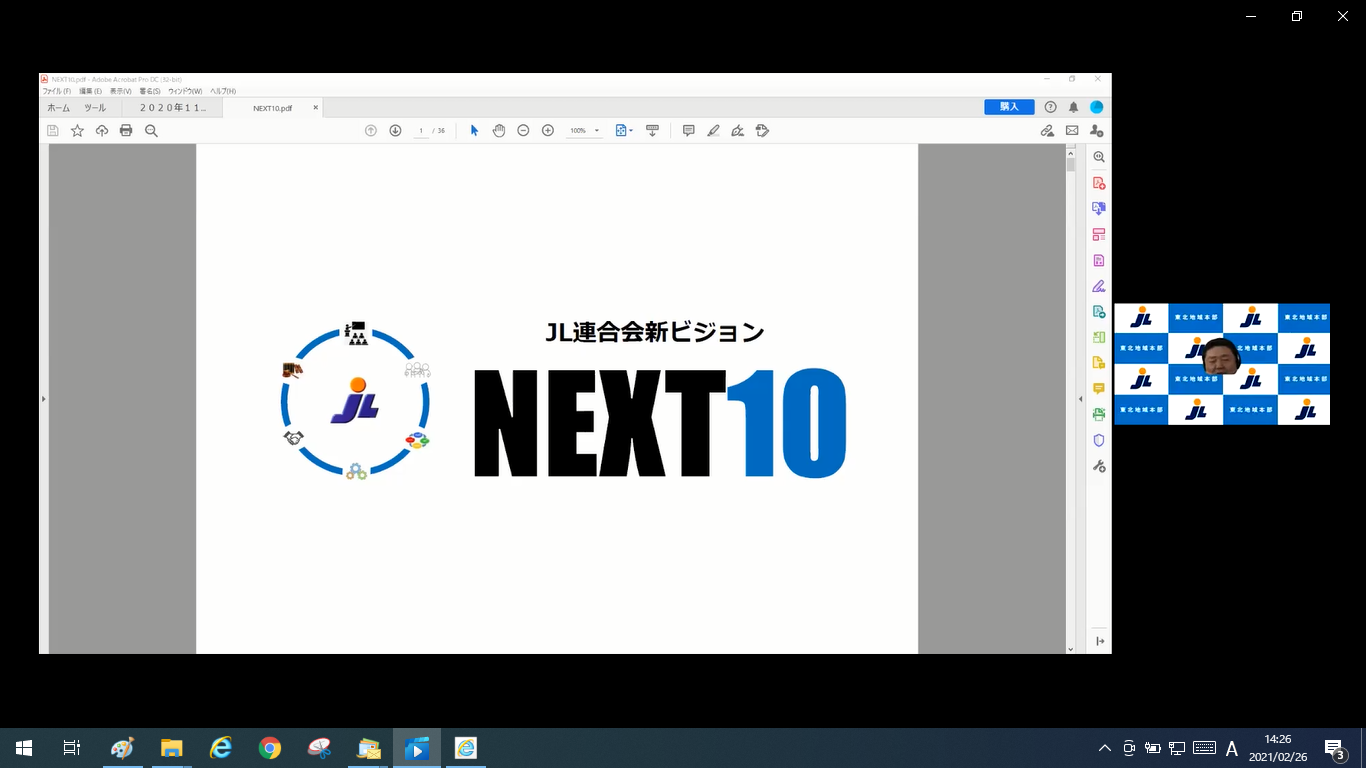Zoom out with minus icon
Screen dimensions: 1366x768
523,131
